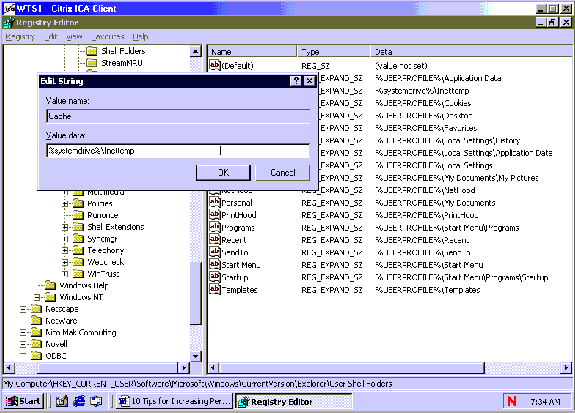Click the Templates value string icon
This screenshot has width=575, height=413.
click(x=215, y=289)
